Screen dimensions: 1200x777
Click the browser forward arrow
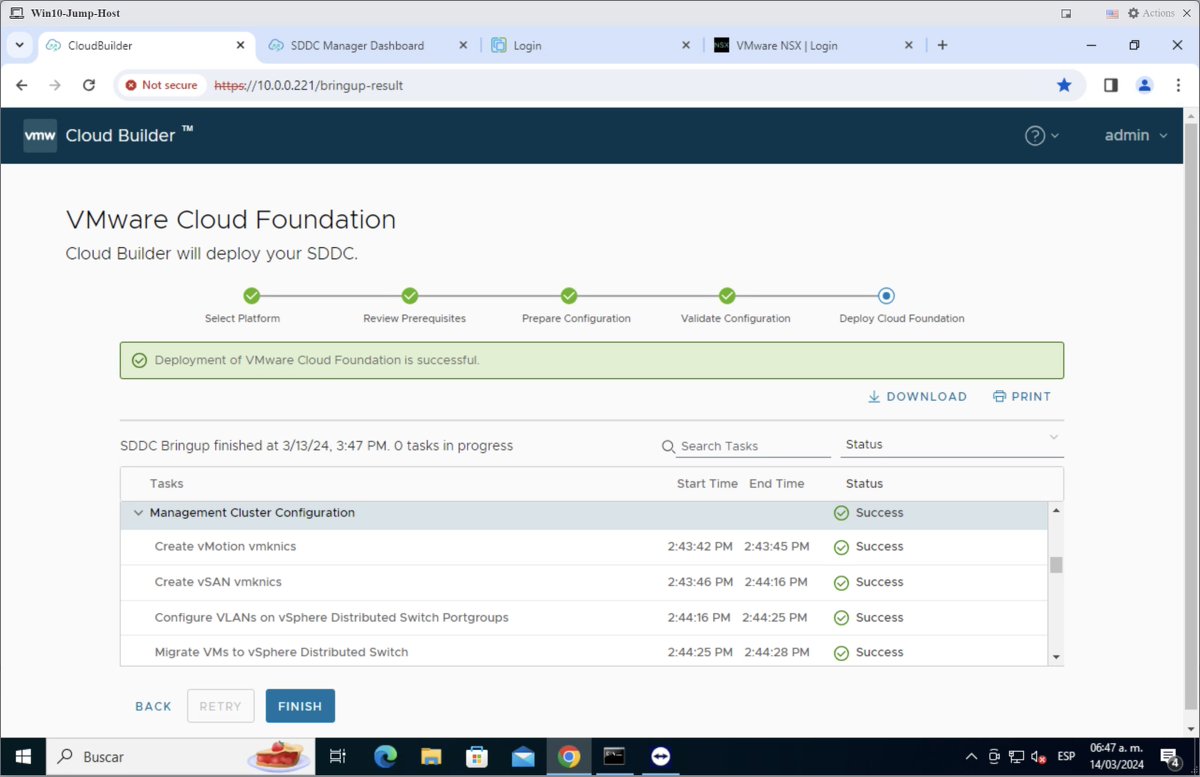pos(55,85)
